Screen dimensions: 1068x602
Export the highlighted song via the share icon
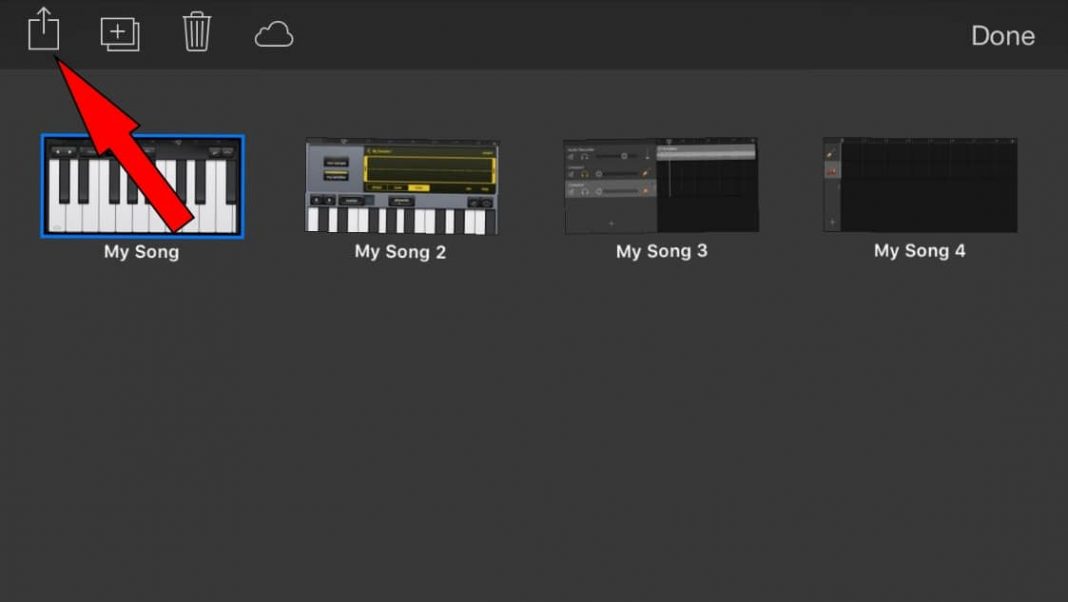pyautogui.click(x=41, y=32)
